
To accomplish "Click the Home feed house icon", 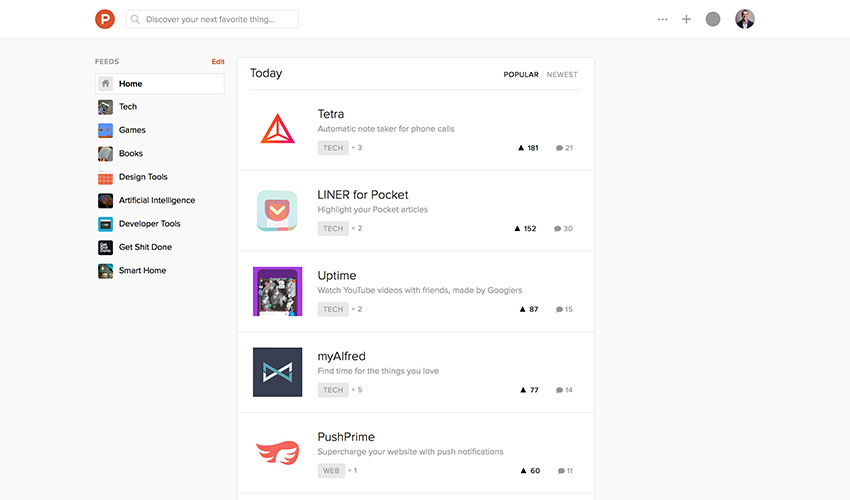I will click(x=105, y=84).
